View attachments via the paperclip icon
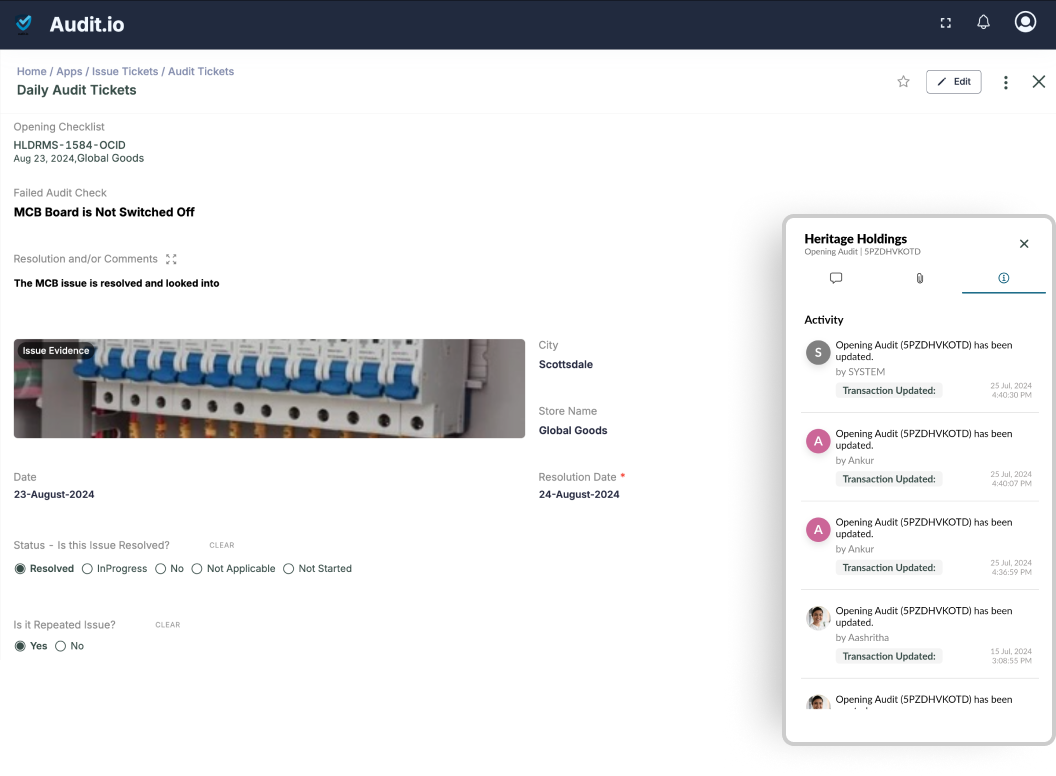Image resolution: width=1056 pixels, height=776 pixels. click(x=919, y=278)
